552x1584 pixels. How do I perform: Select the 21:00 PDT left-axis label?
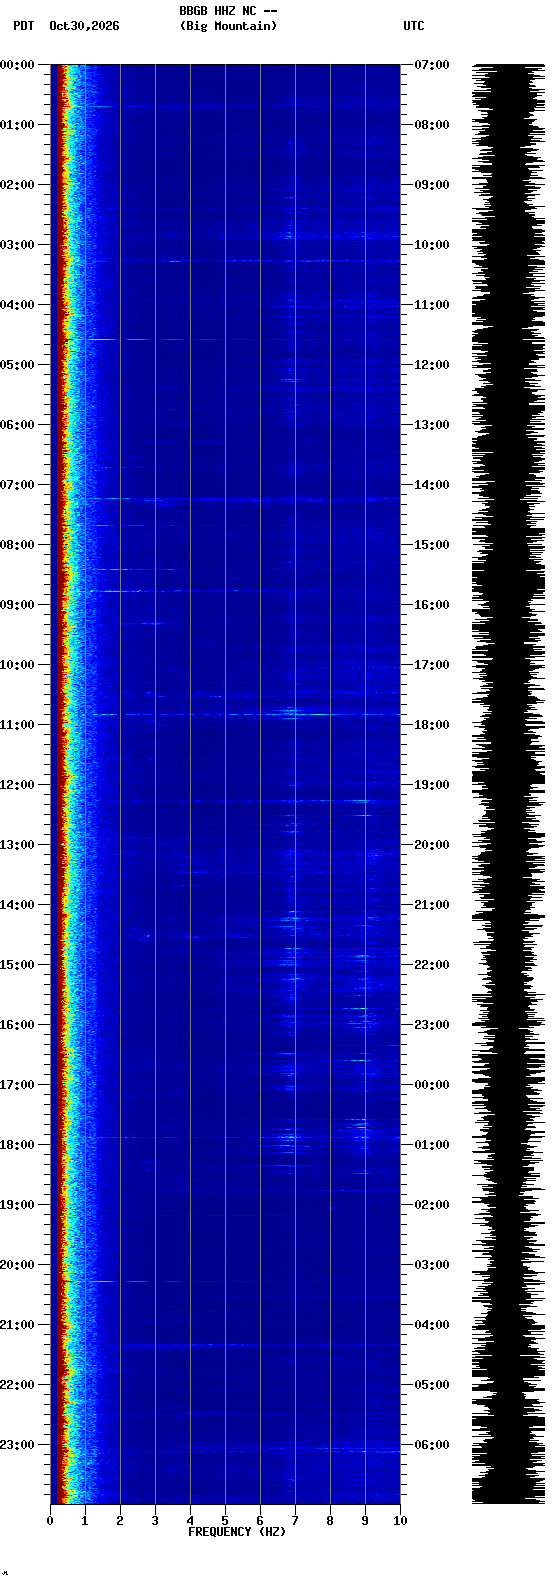point(18,1325)
